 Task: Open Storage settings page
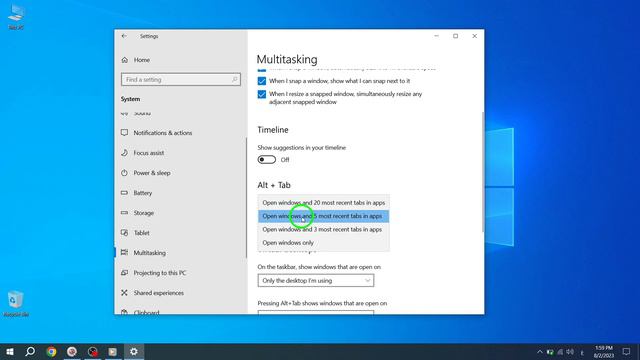click(x=144, y=213)
